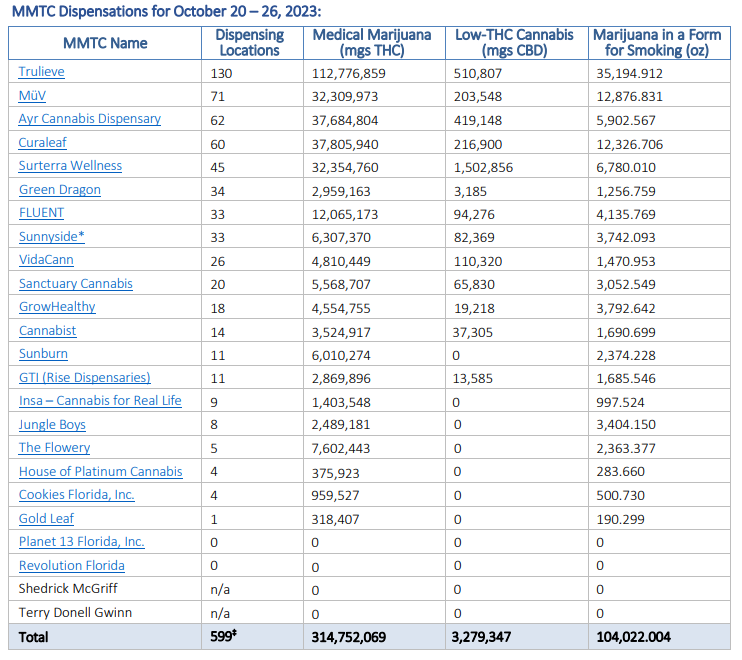Follow the Ayr Cannabis Dispensary link
Image resolution: width=742 pixels, height=660 pixels.
click(x=89, y=119)
